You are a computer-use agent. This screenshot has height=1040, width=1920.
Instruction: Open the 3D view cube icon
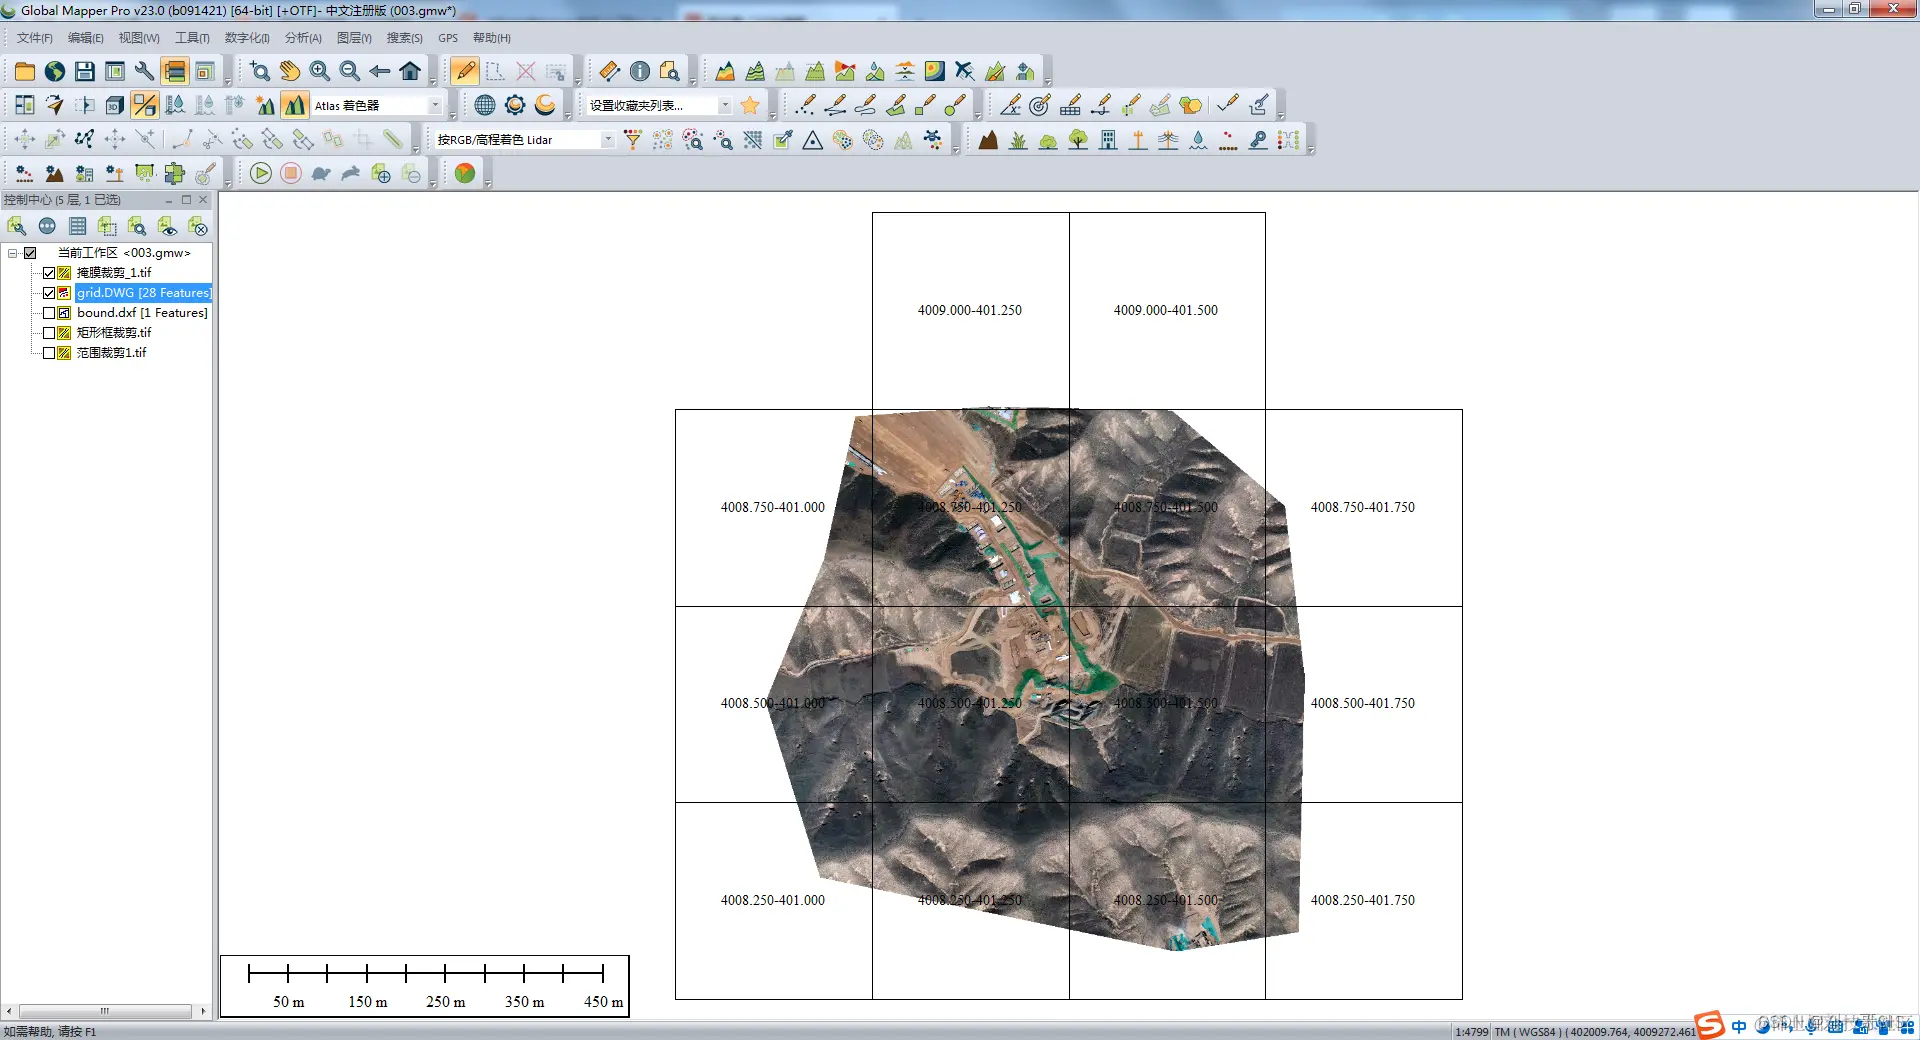pos(115,105)
